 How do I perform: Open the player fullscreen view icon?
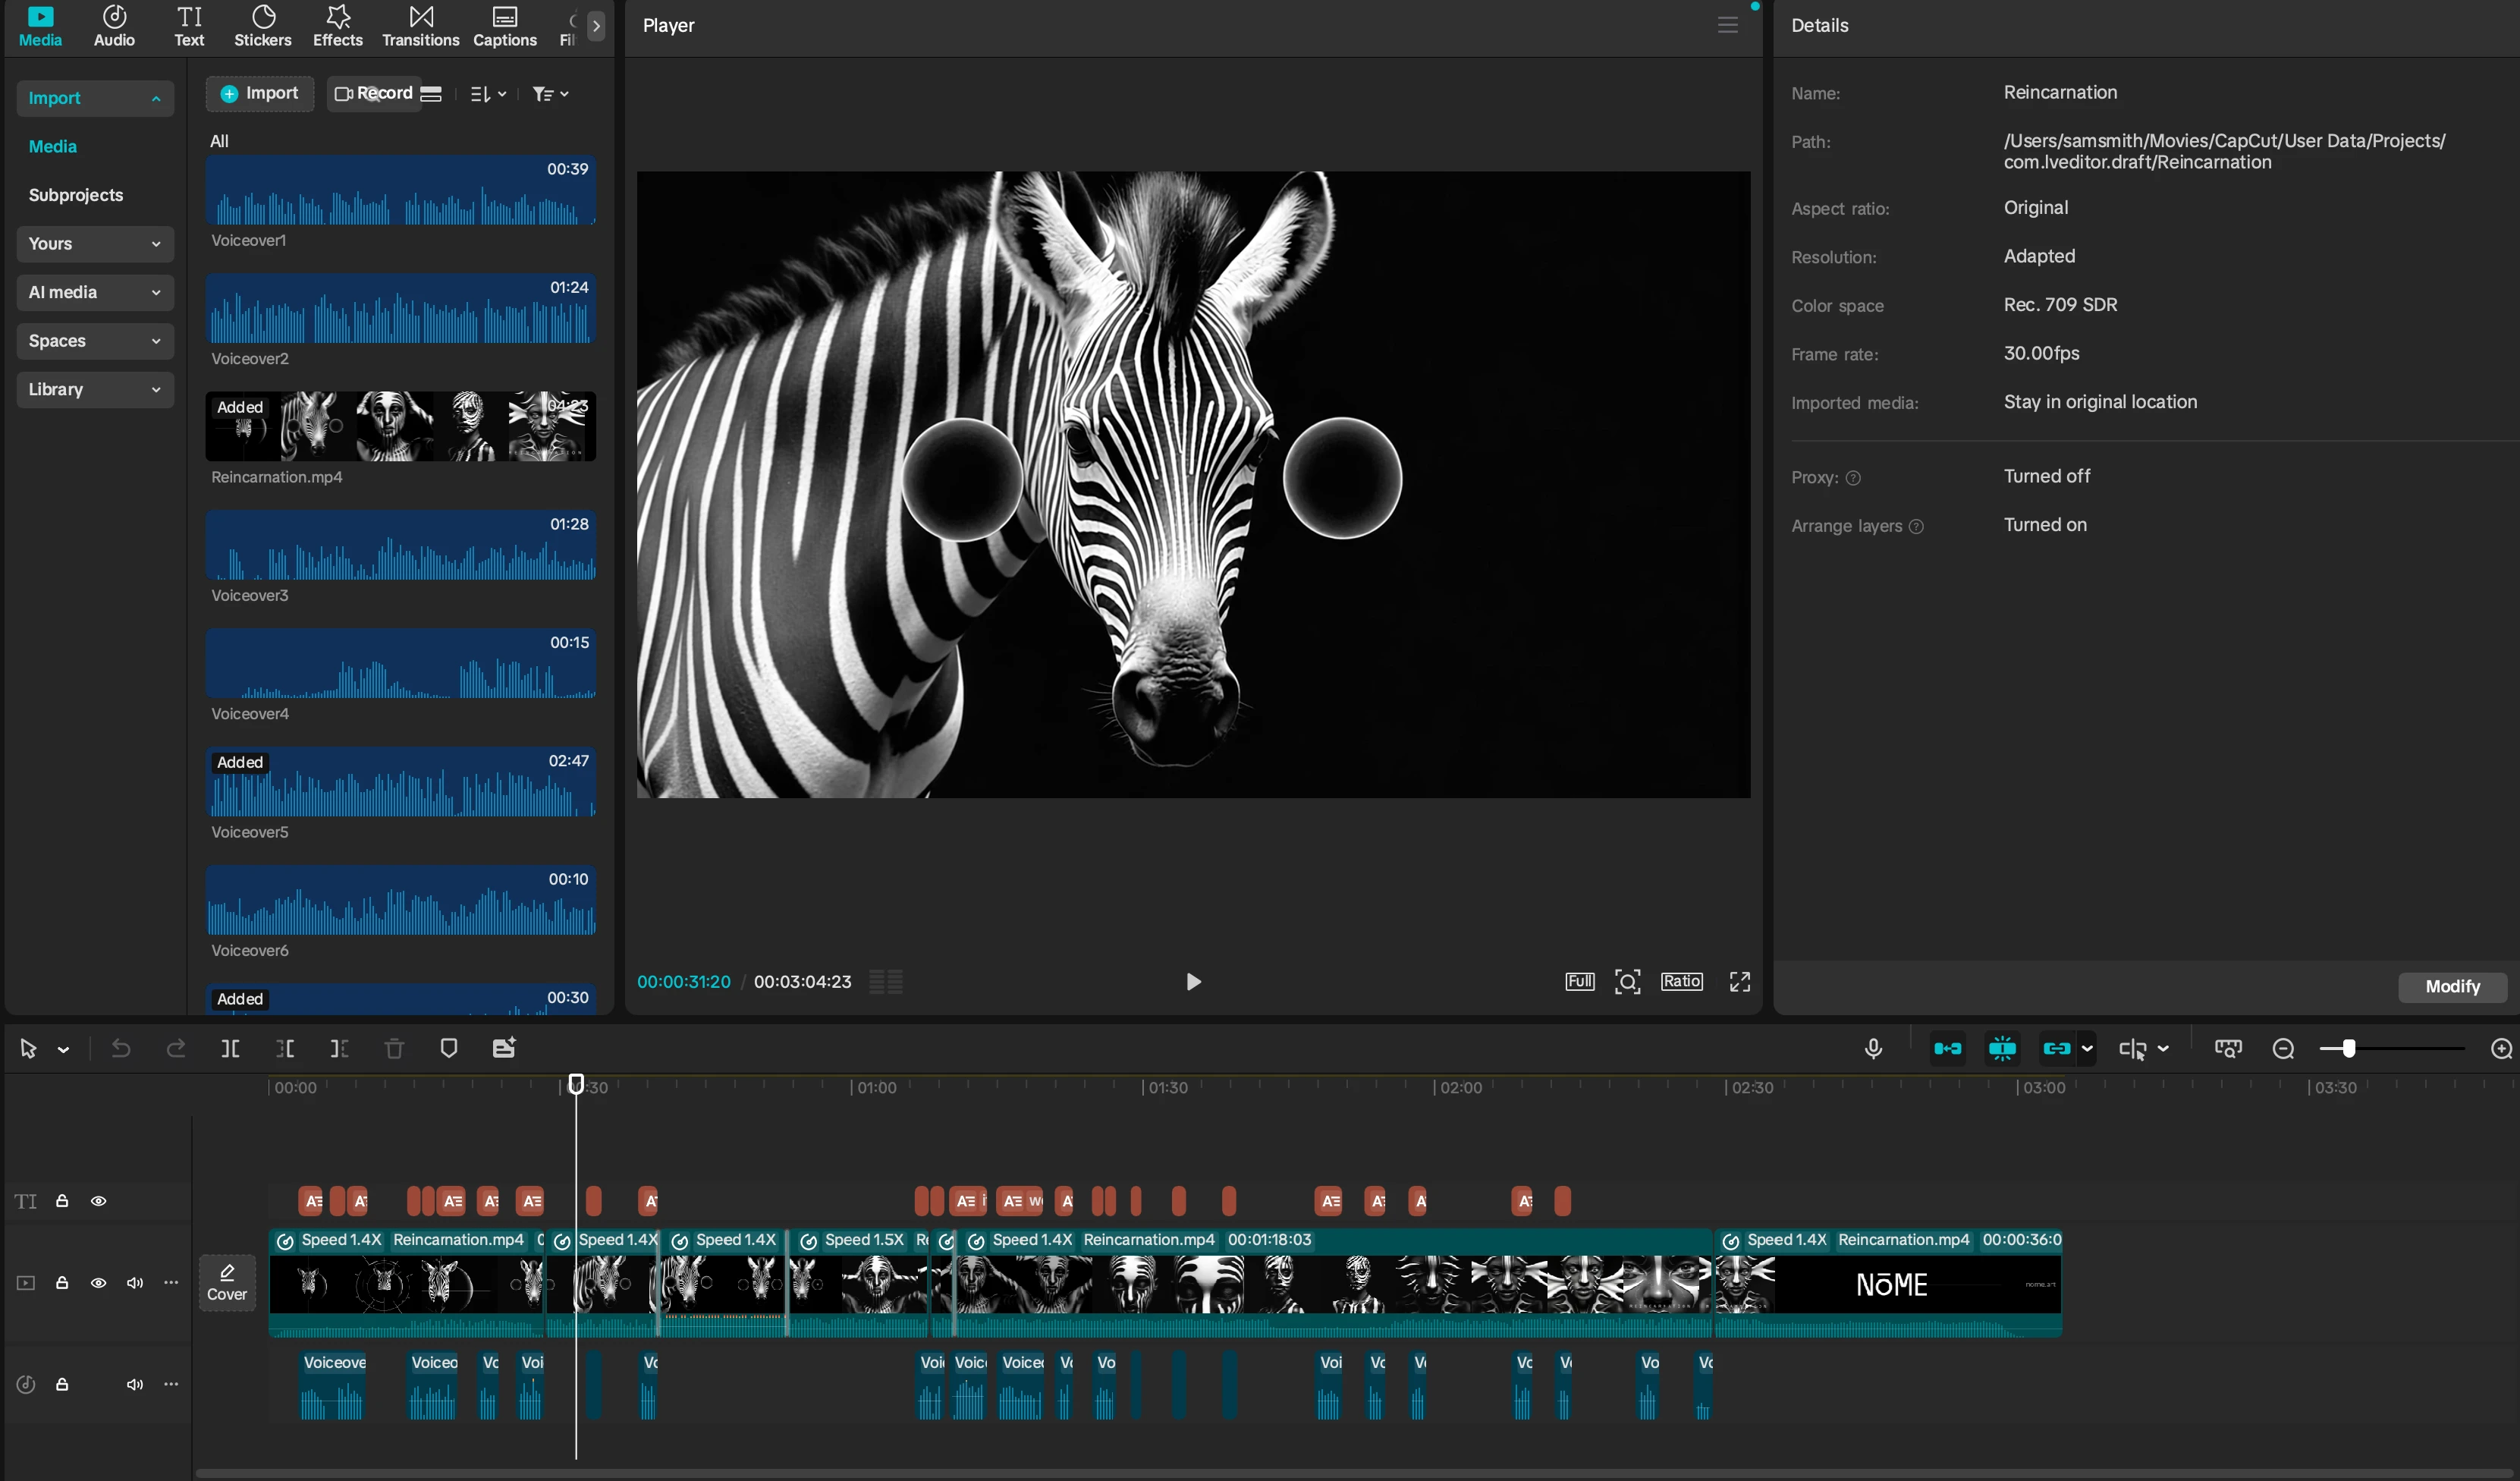click(x=1739, y=982)
